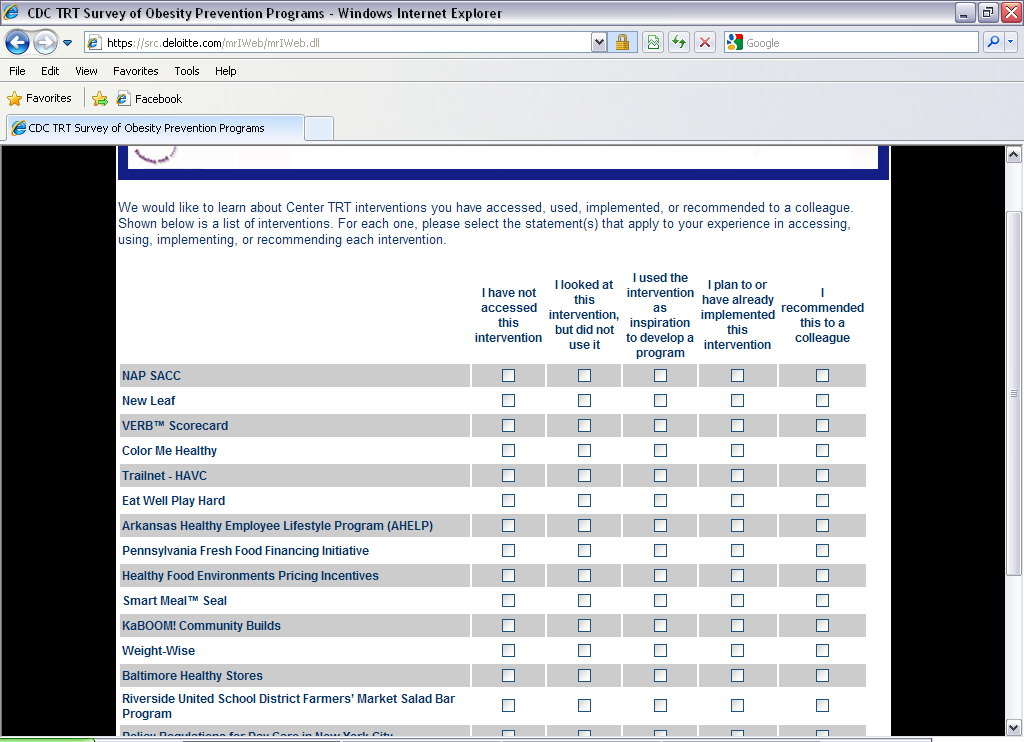Check 'I looked at' box for Color Me Healthy
Screen dimensions: 1024x742
[x=584, y=451]
